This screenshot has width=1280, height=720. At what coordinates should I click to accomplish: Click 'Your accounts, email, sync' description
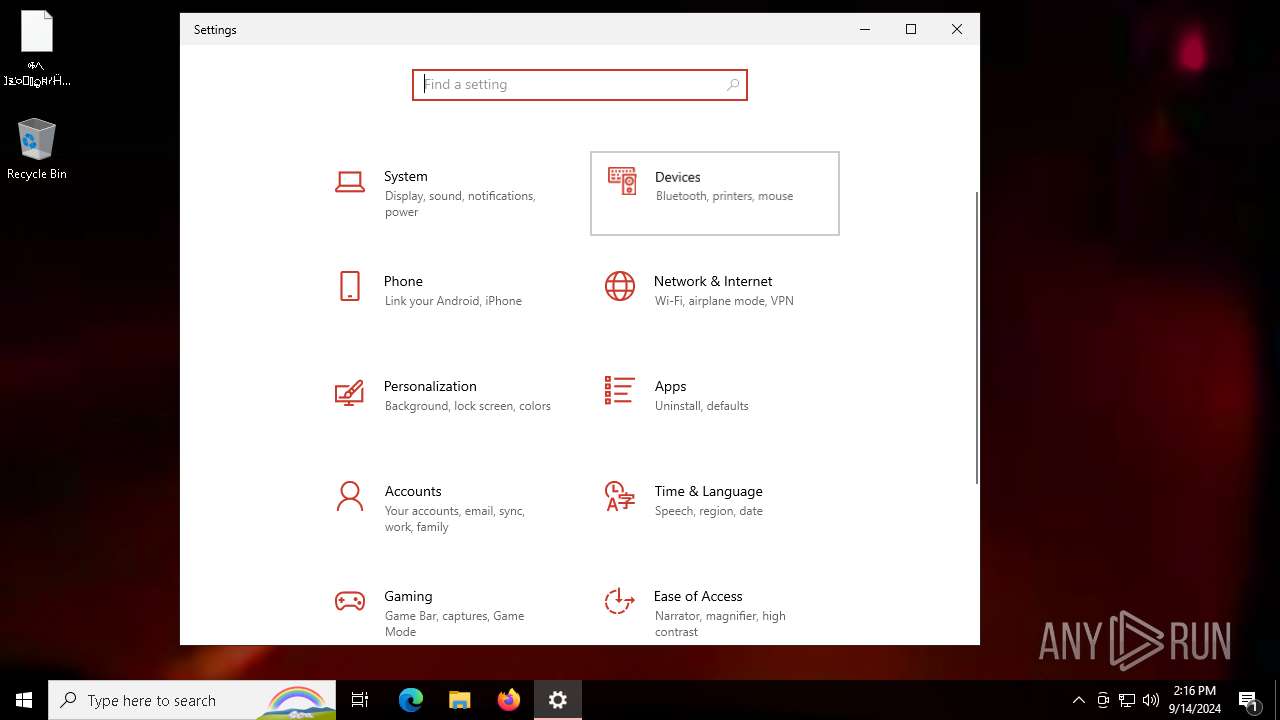click(x=455, y=519)
